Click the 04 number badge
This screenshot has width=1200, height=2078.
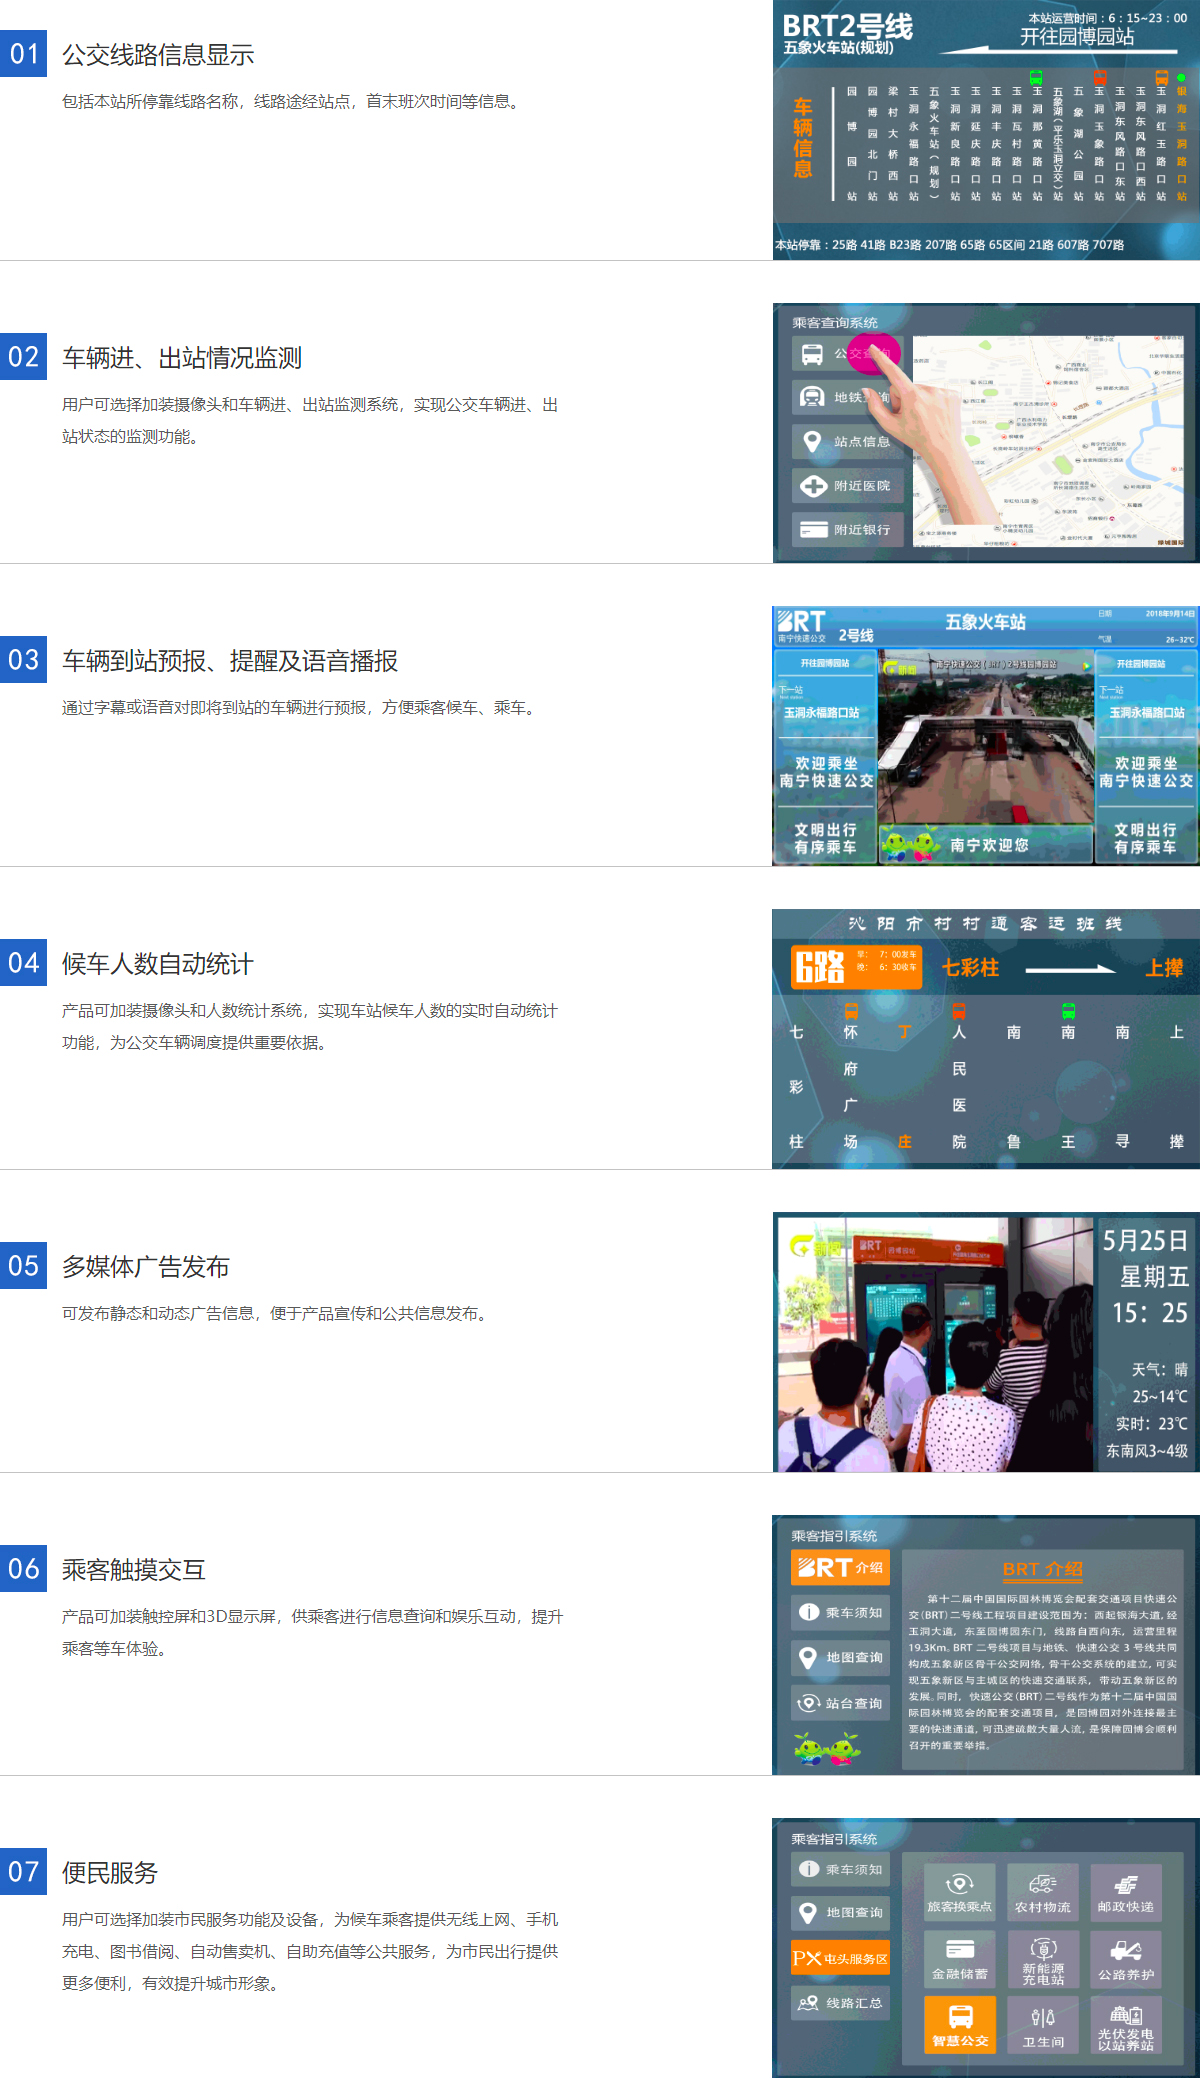coord(24,962)
